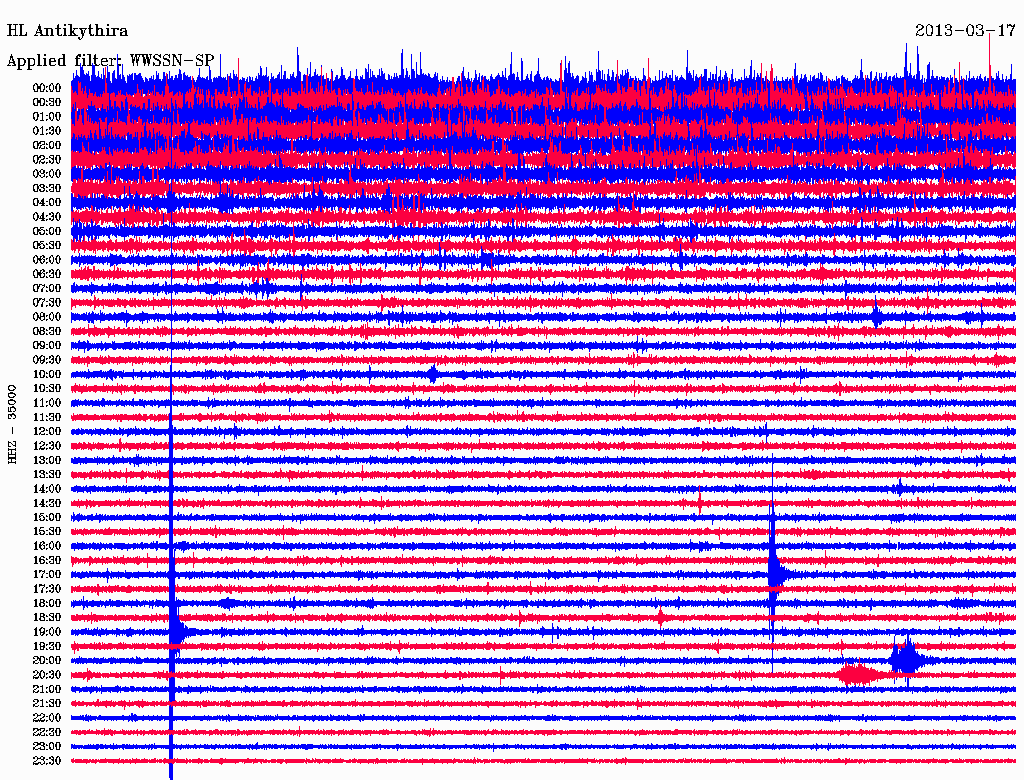This screenshot has width=1024, height=780.
Task: Click the date label 2013-03-17
Action: point(965,31)
